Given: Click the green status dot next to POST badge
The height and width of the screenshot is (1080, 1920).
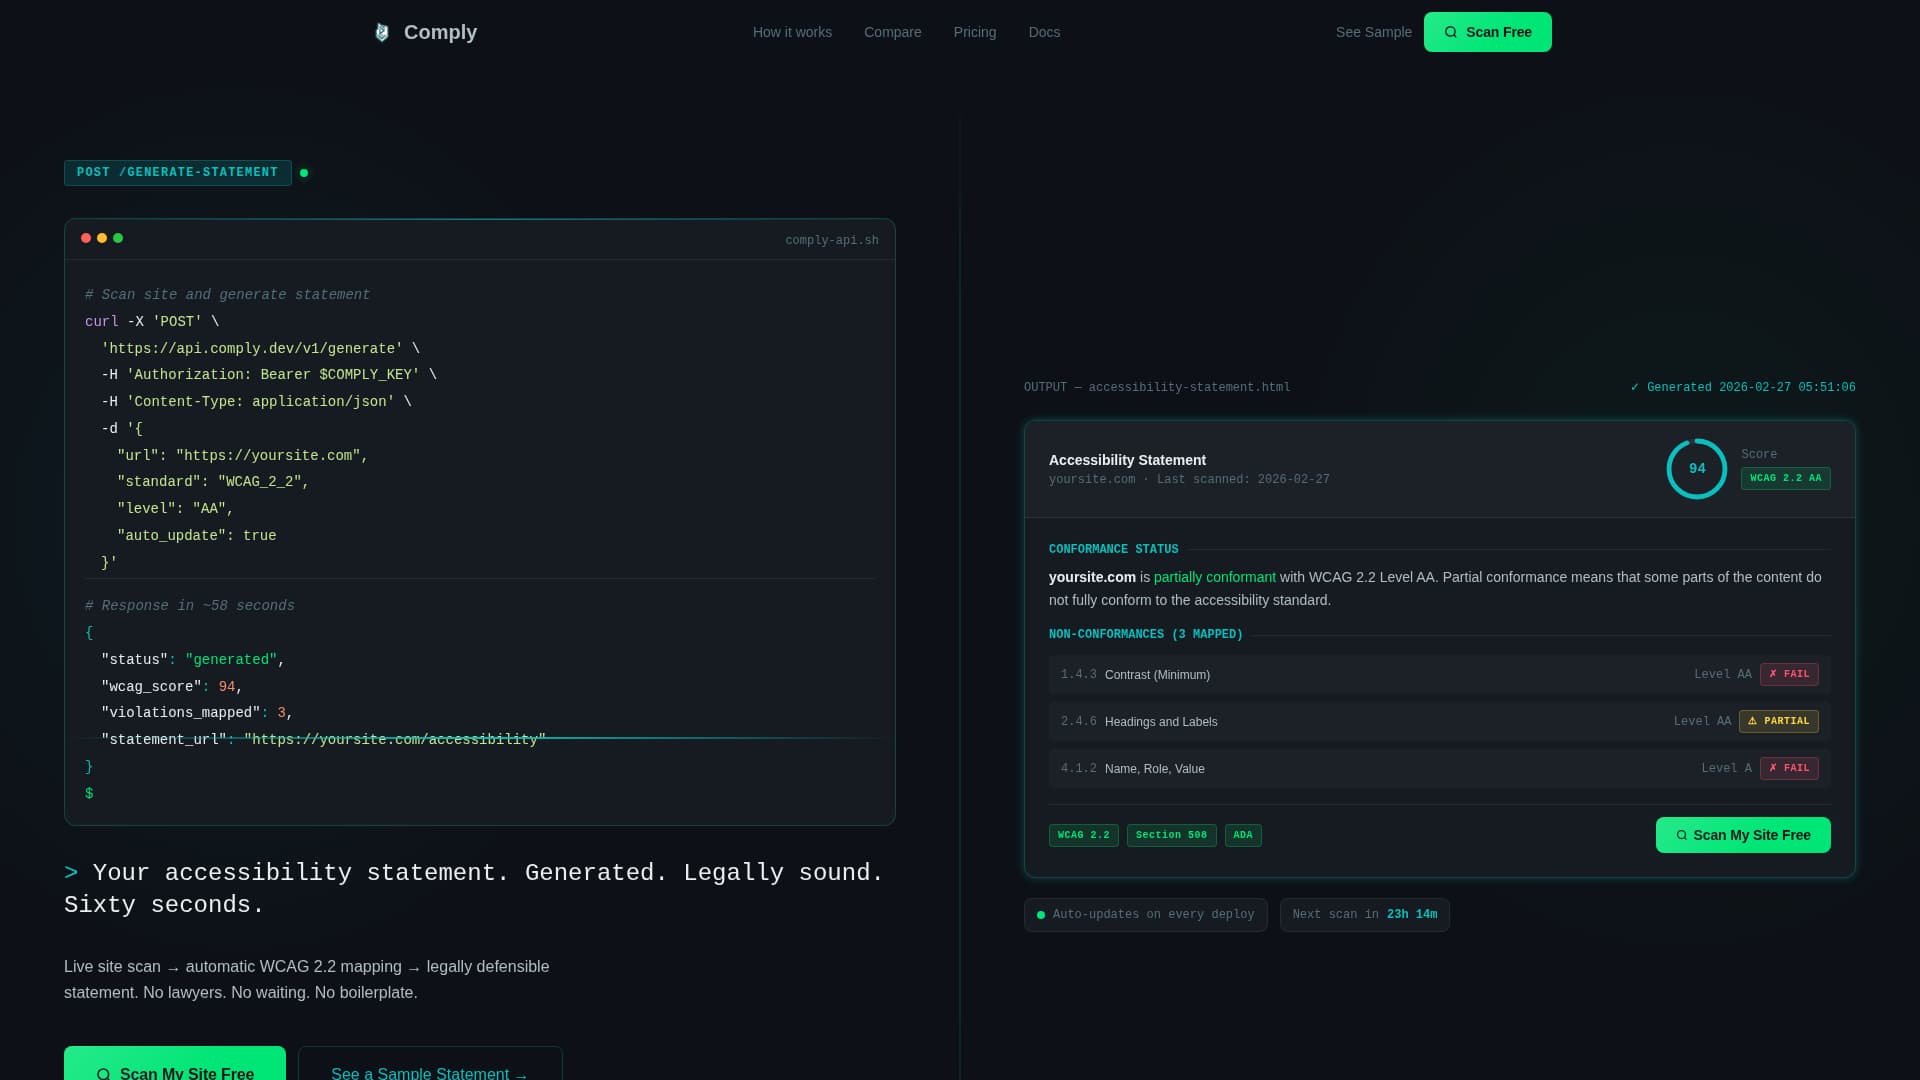Looking at the screenshot, I should [304, 173].
